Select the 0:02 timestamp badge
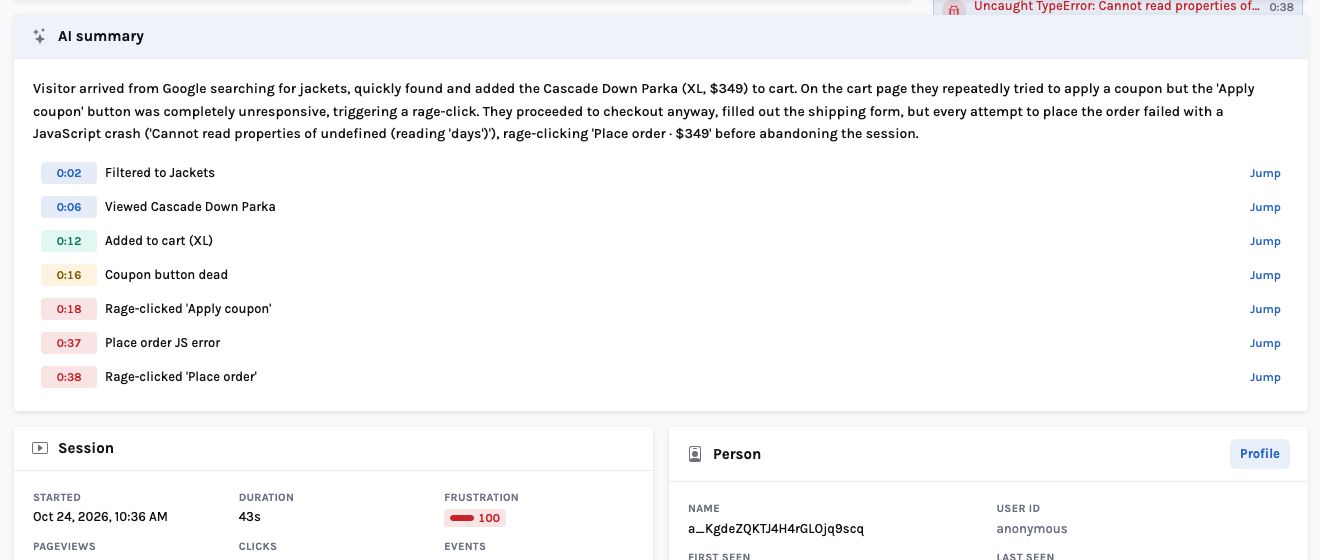 [69, 173]
